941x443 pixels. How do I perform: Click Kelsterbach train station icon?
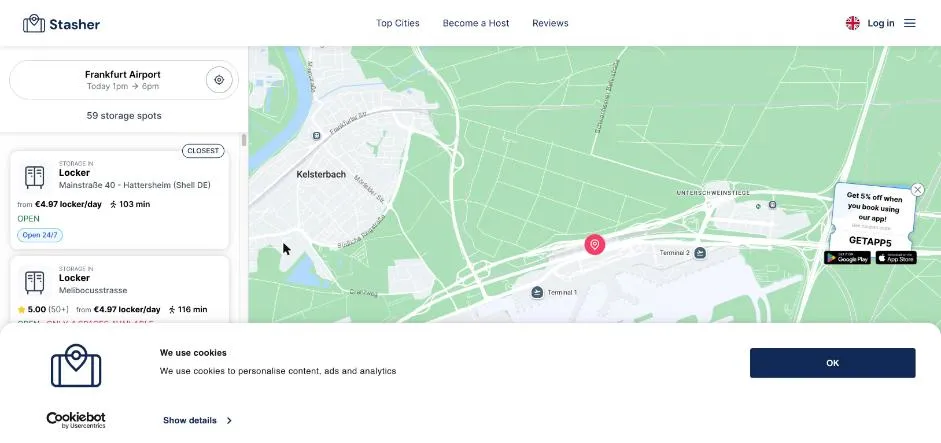316,136
